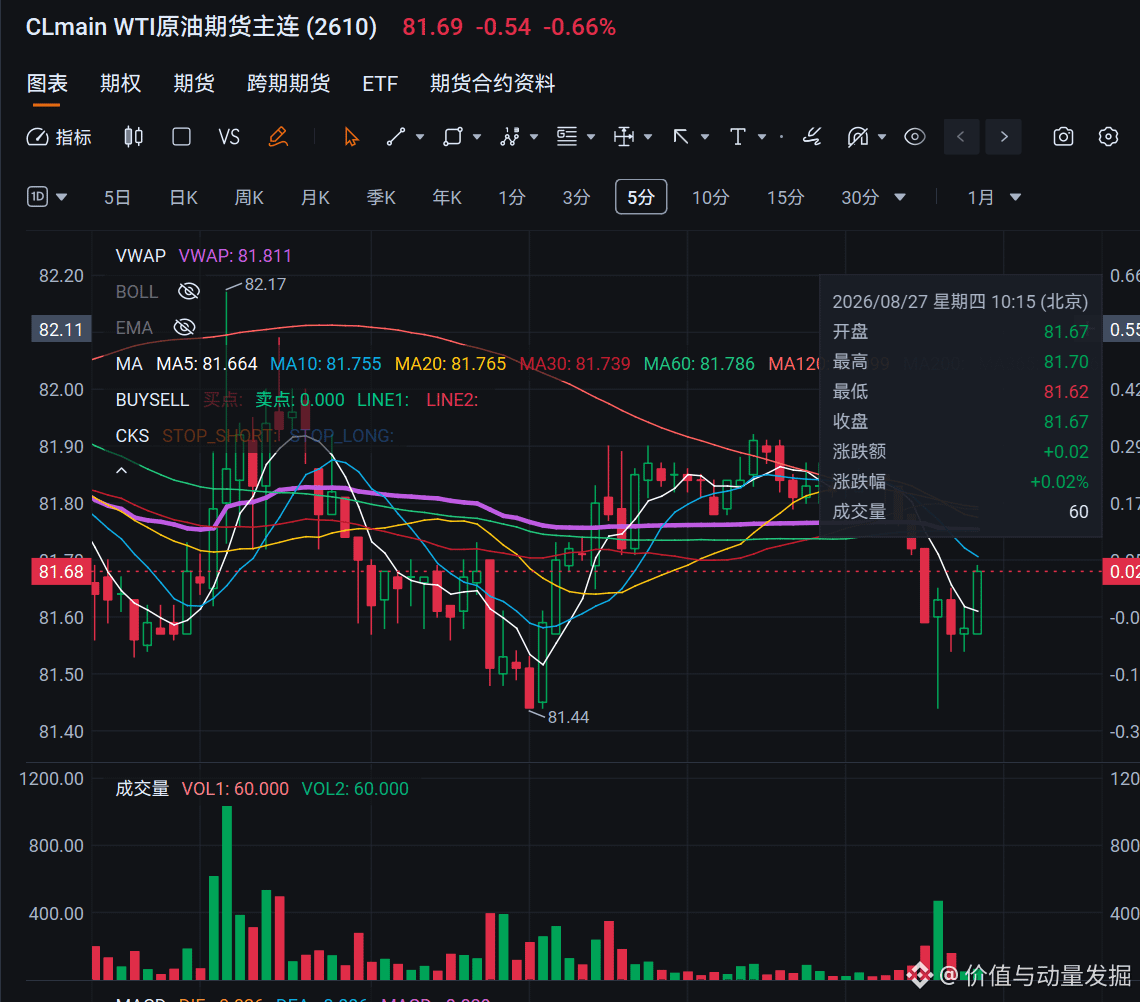1140x1002 pixels.
Task: Select the 月K timeframe
Action: coord(315,197)
